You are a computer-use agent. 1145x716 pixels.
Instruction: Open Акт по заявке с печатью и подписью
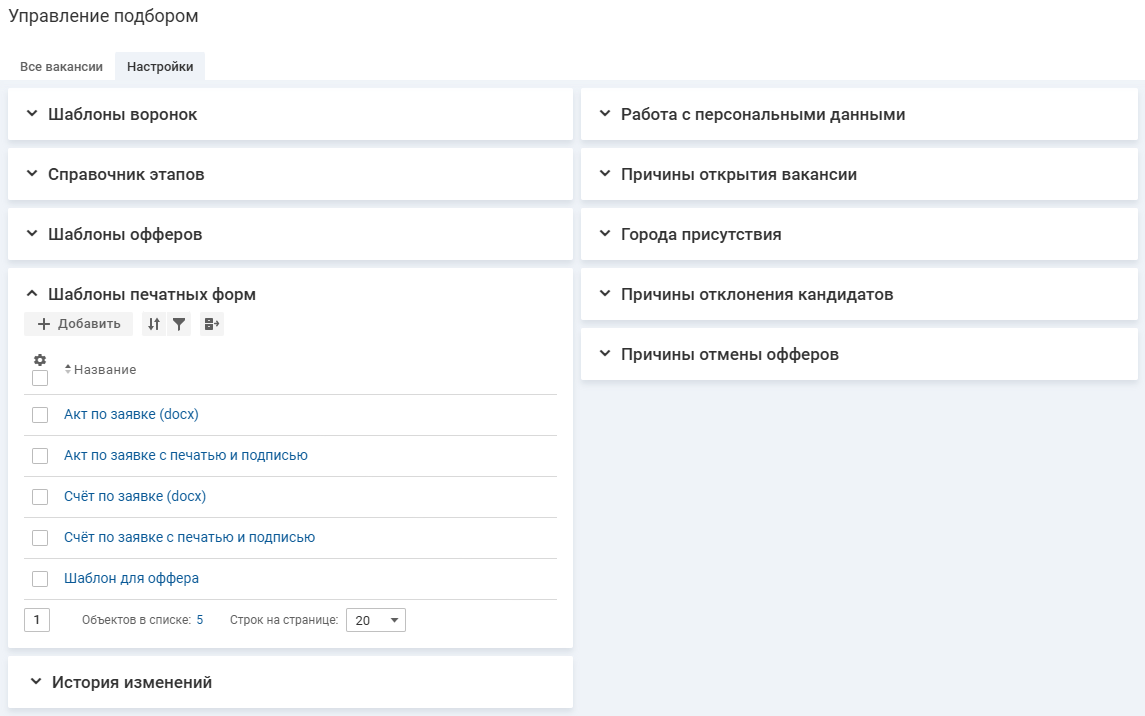185,456
